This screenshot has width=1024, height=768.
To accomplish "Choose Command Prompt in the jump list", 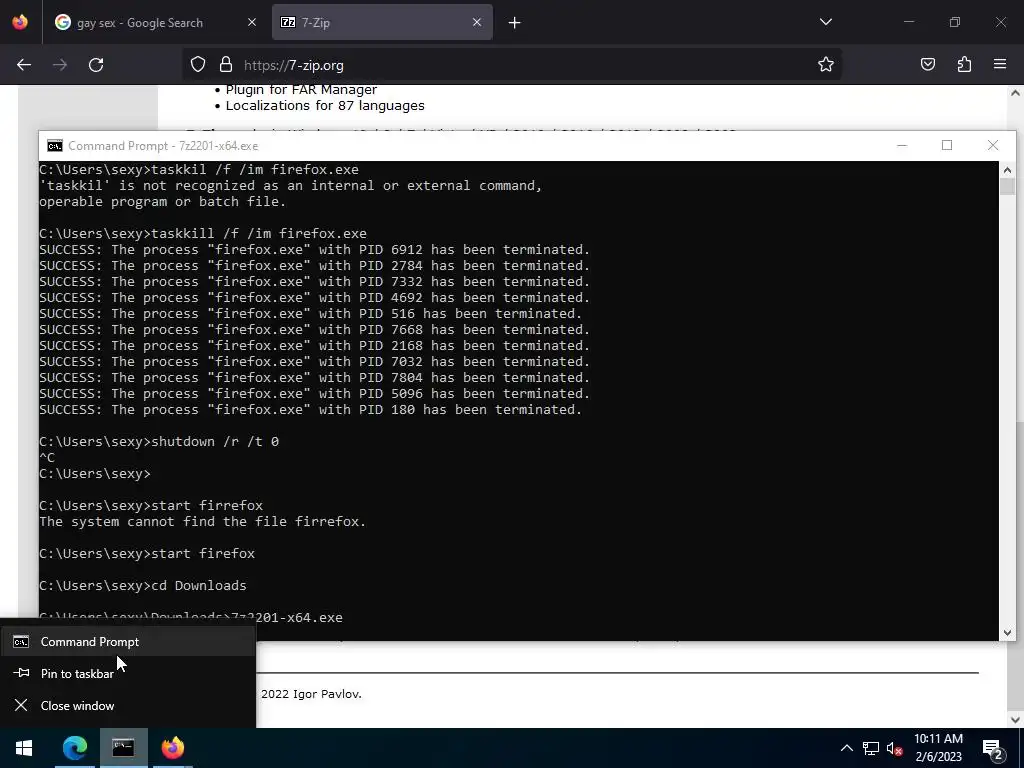I will point(128,642).
